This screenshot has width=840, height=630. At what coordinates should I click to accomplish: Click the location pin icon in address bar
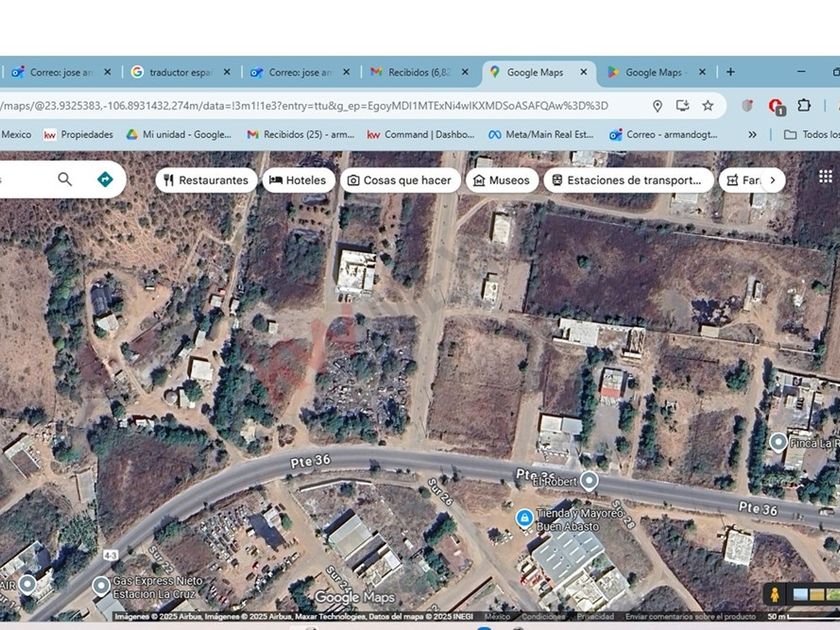[x=657, y=106]
